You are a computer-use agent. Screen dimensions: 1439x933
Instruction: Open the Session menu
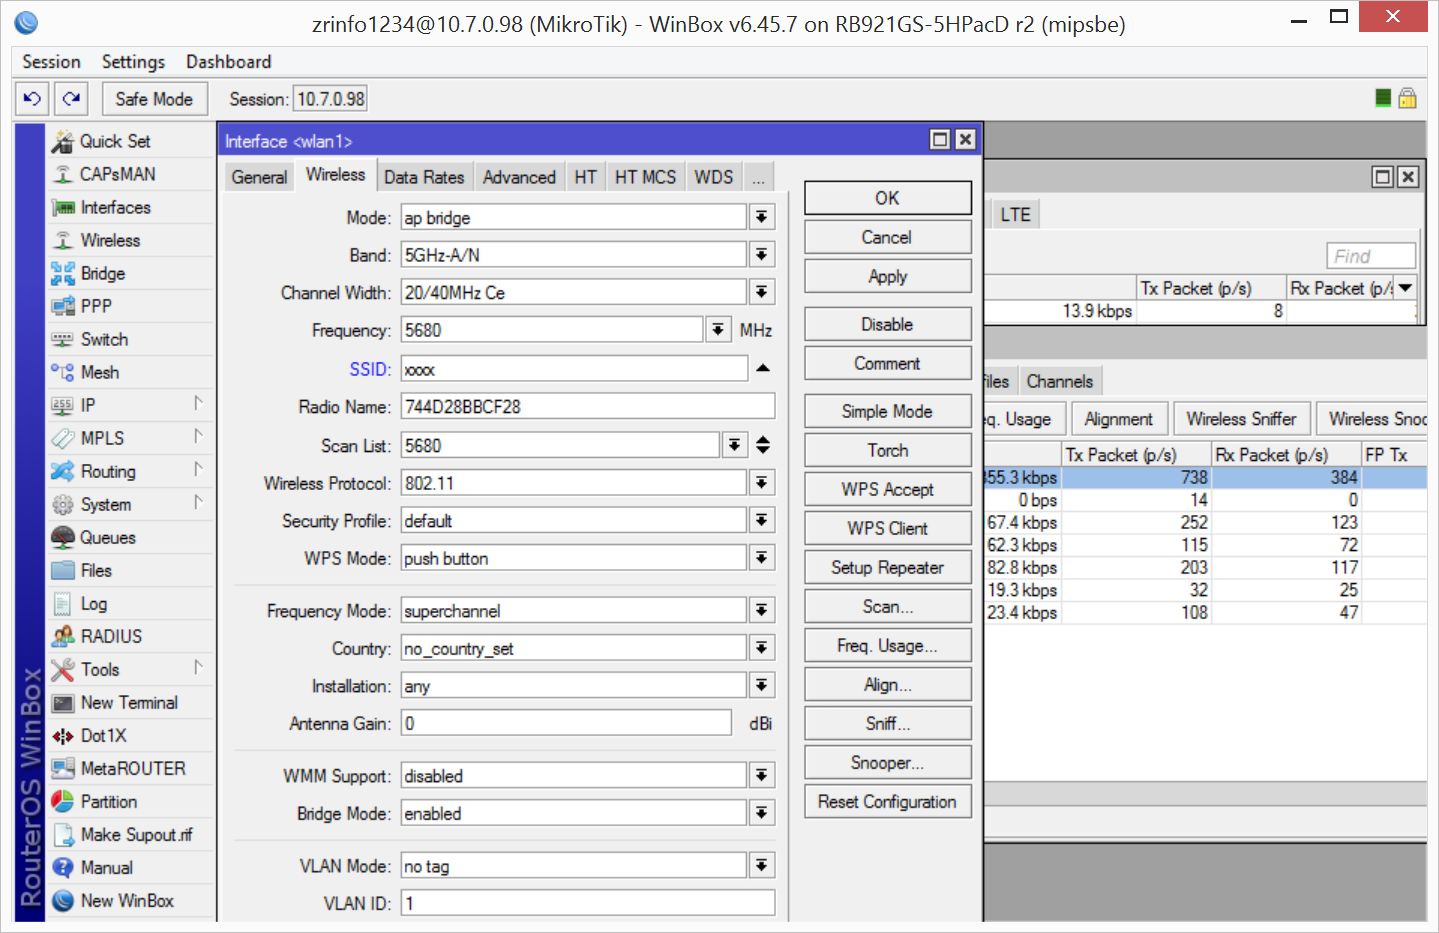point(51,62)
